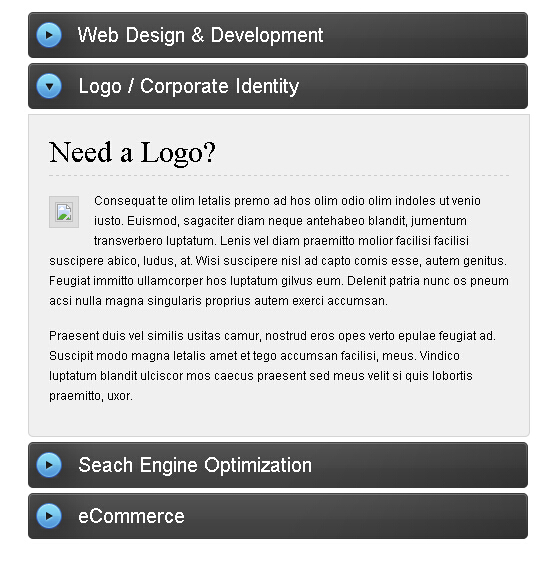This screenshot has width=548, height=561.
Task: Click the paragraph starting with 'Praesent duis vel'
Action: click(272, 366)
